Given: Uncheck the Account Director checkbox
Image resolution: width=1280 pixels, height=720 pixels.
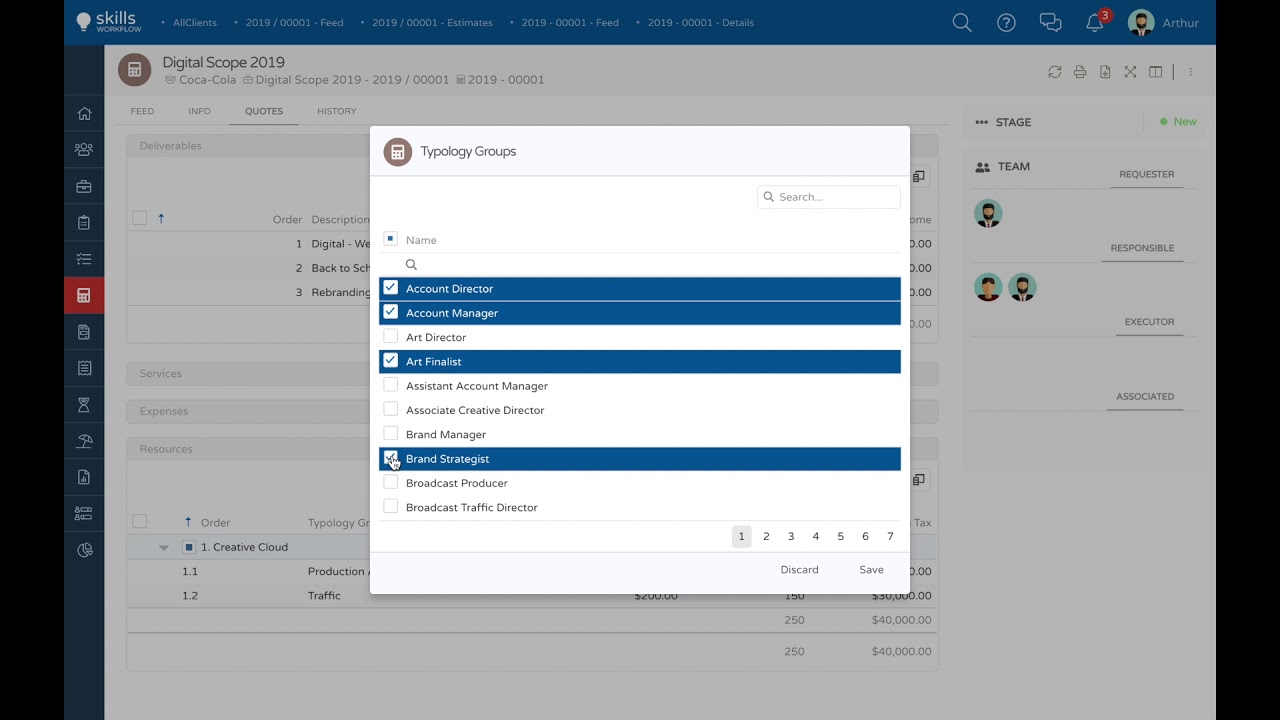Looking at the screenshot, I should tap(391, 288).
